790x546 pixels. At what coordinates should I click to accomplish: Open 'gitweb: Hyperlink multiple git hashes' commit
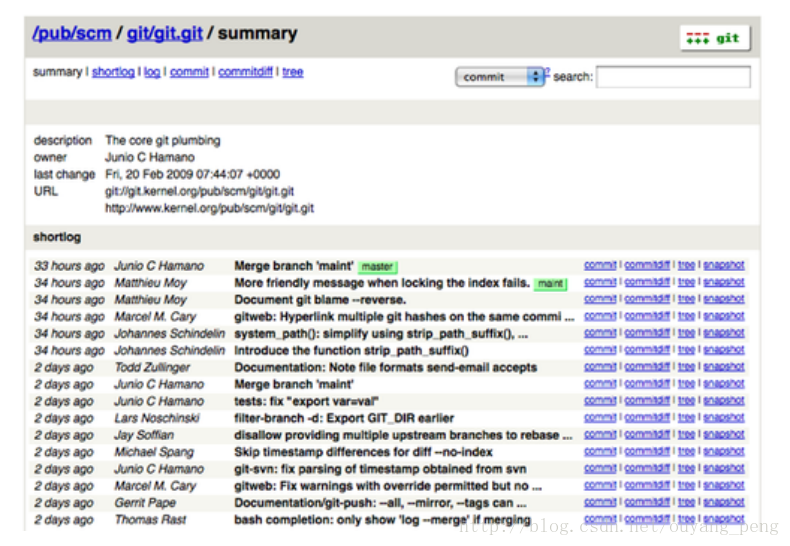coord(404,317)
